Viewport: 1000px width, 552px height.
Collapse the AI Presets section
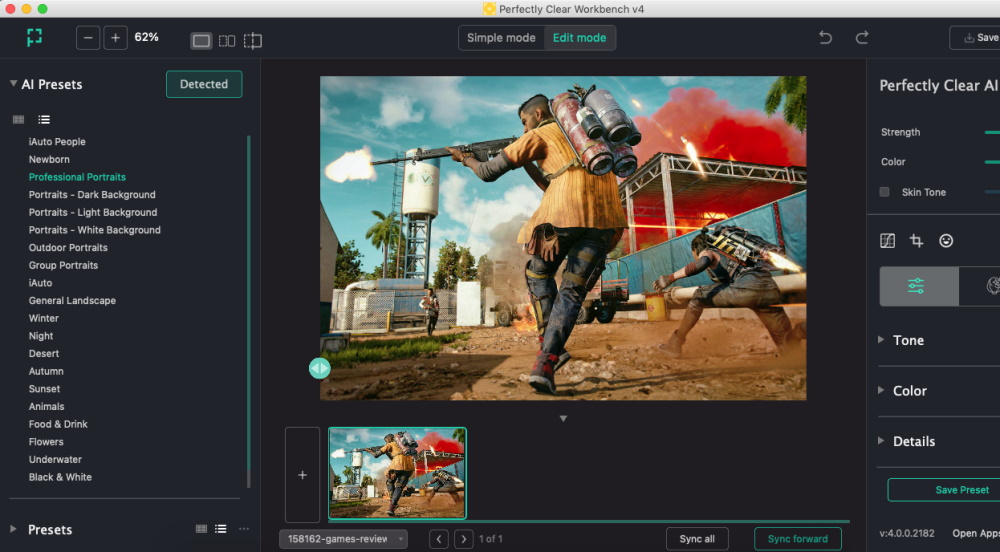tap(13, 84)
